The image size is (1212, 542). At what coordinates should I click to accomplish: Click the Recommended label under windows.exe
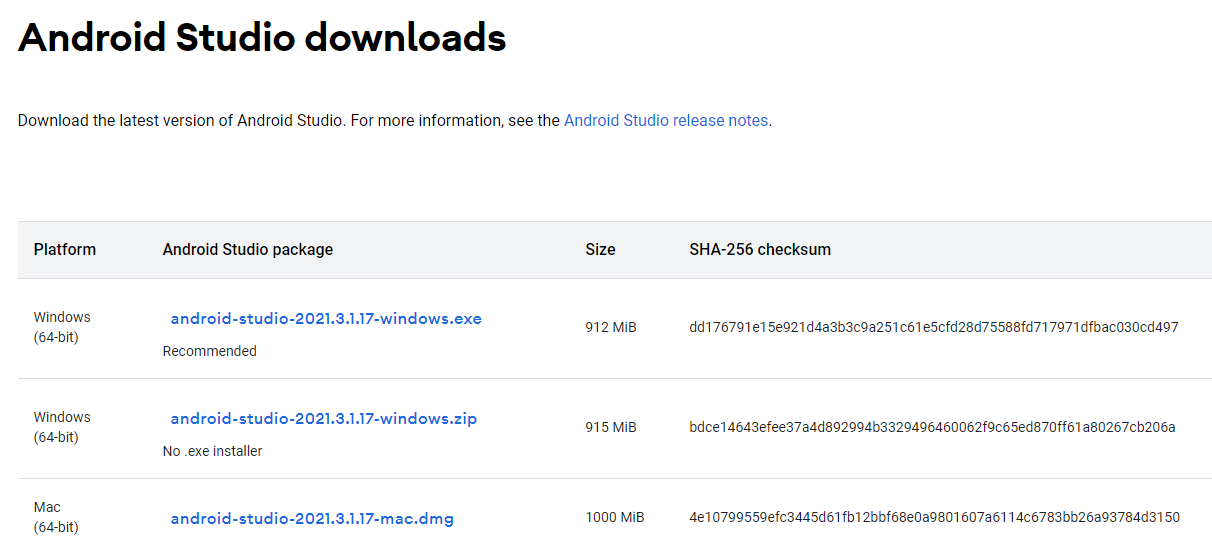point(209,351)
